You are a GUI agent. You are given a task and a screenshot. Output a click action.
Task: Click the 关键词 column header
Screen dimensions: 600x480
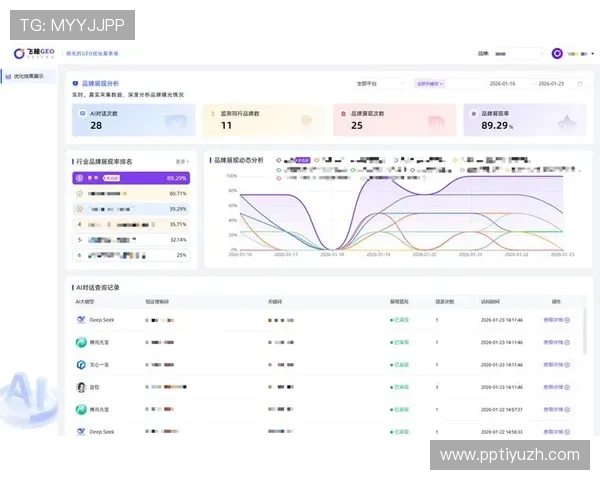click(x=275, y=302)
